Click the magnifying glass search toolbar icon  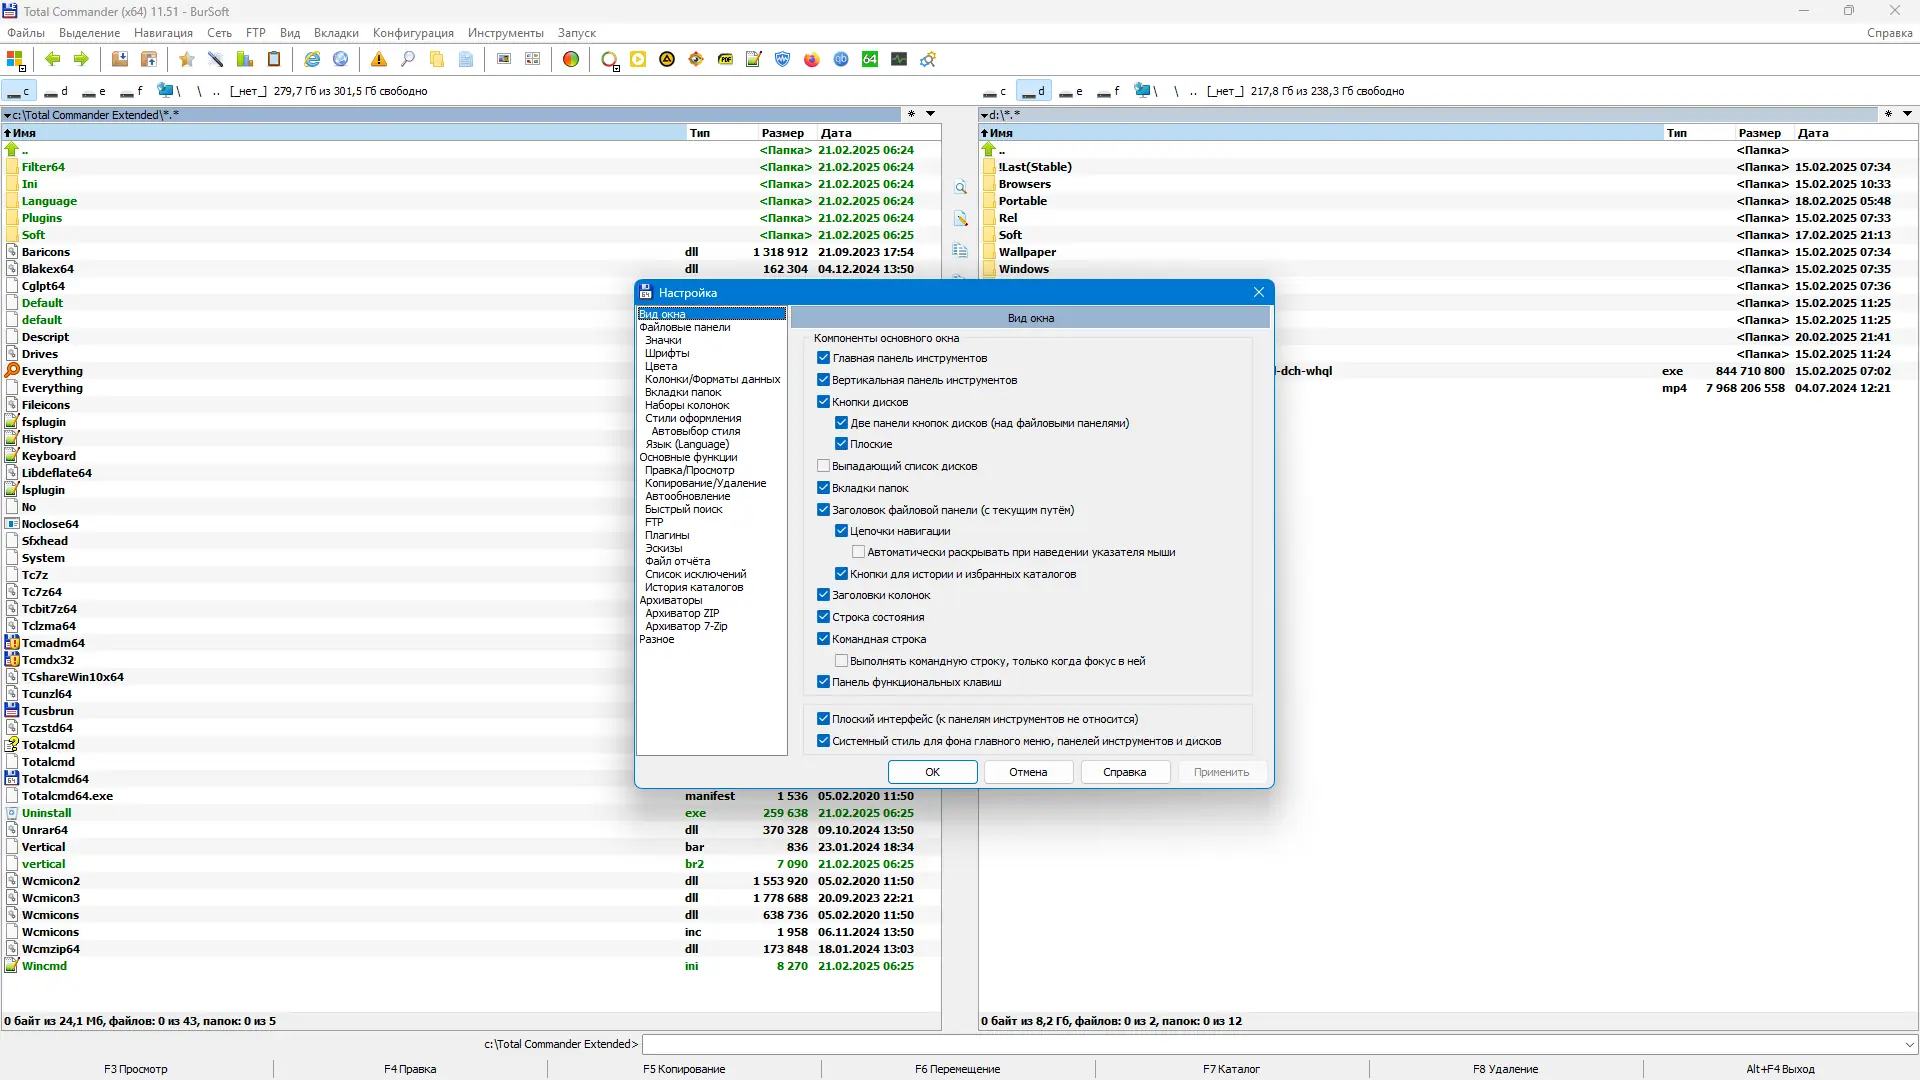pos(408,59)
